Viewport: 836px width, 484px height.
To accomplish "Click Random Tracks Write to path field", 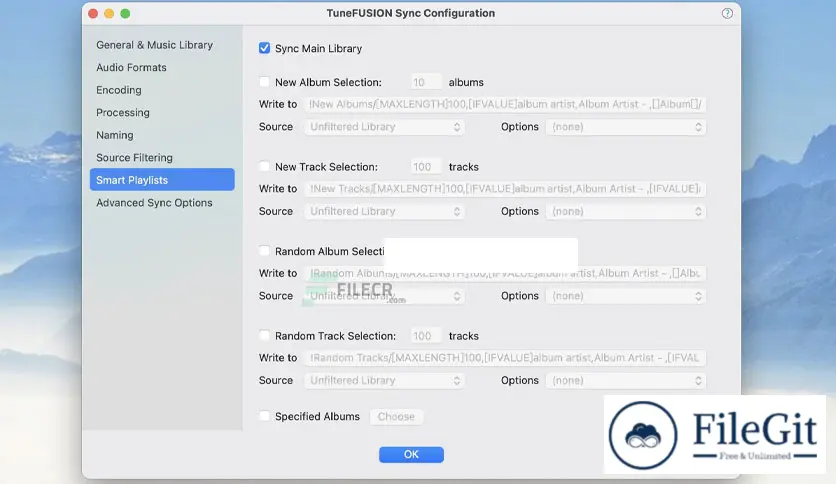I will [x=505, y=358].
